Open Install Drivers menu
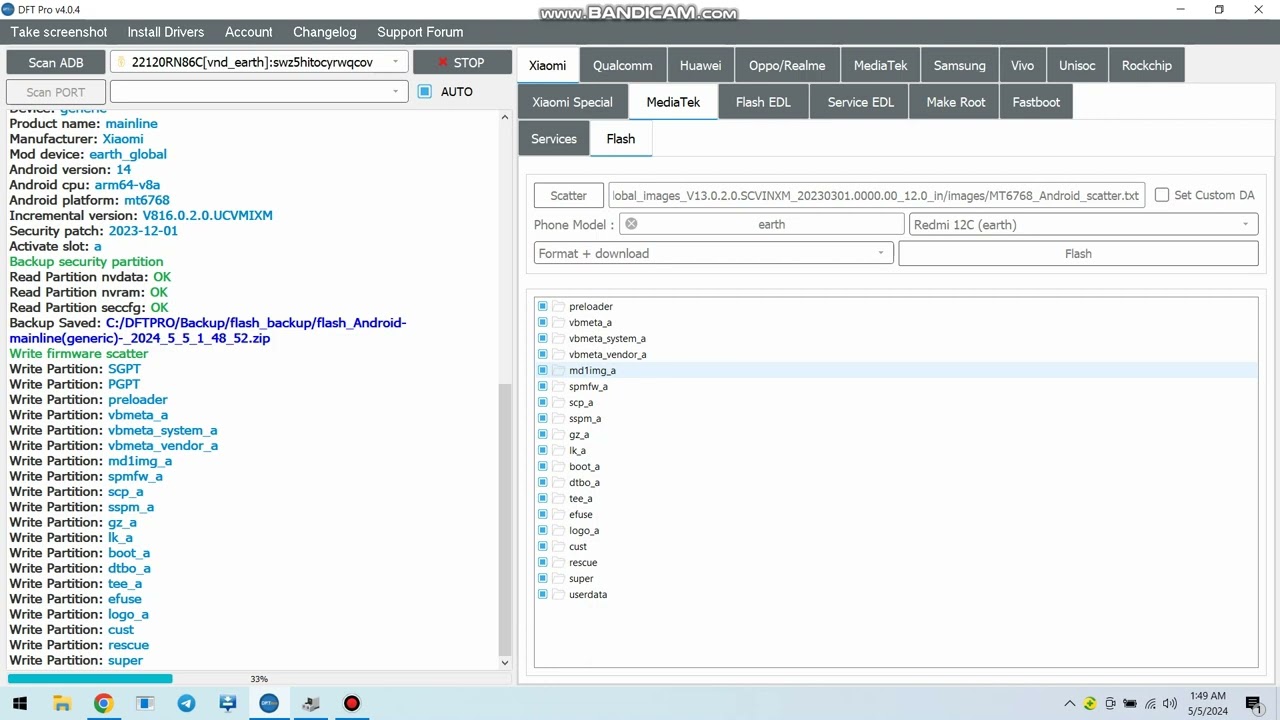This screenshot has width=1280, height=720. 165,32
